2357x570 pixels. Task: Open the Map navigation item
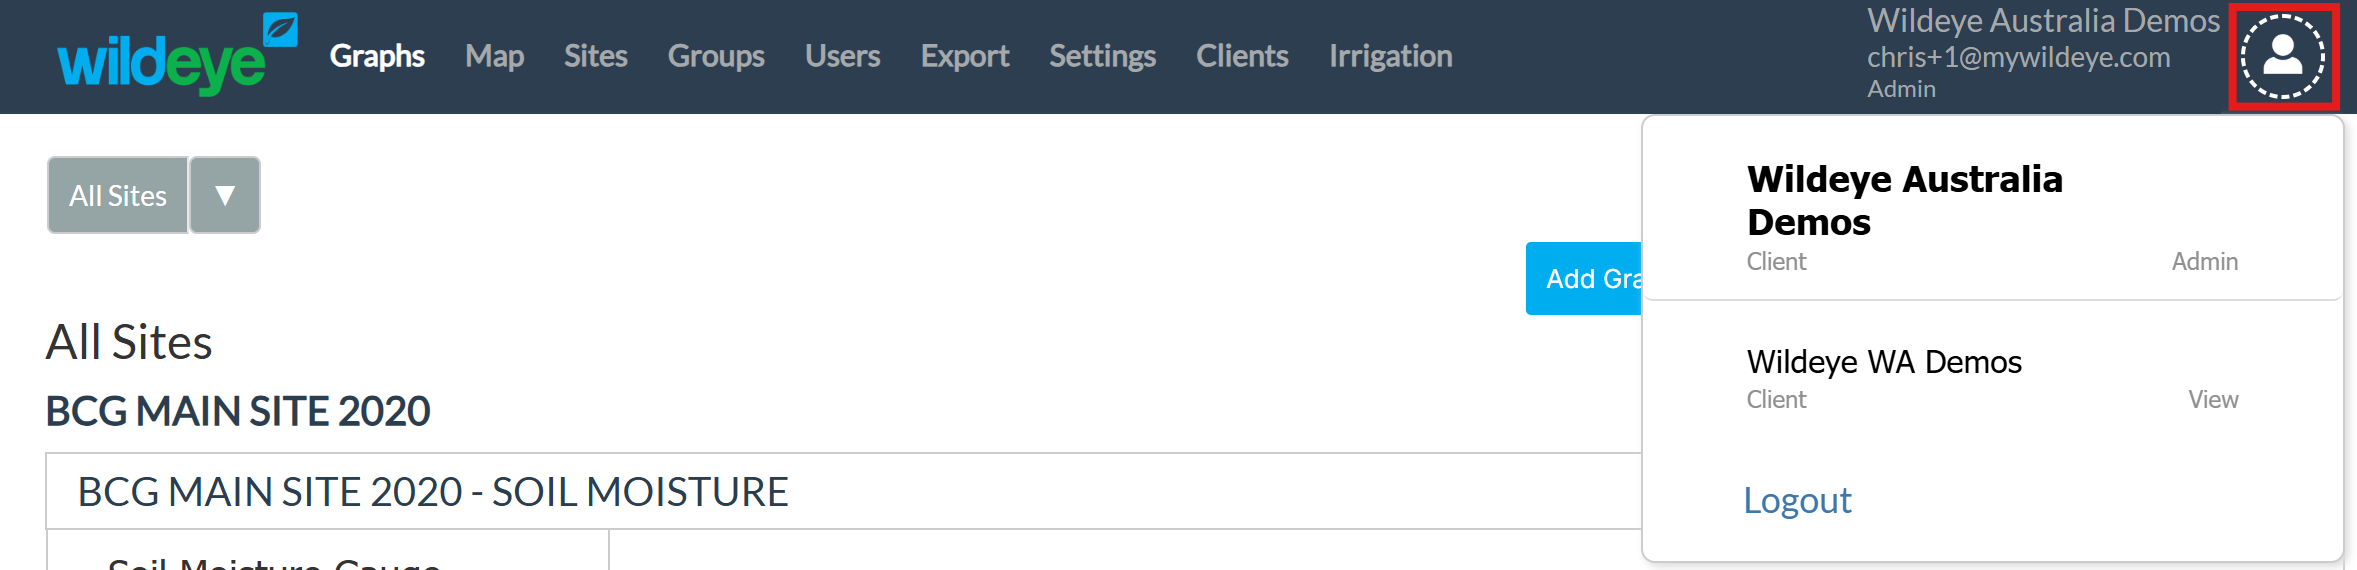tap(494, 56)
